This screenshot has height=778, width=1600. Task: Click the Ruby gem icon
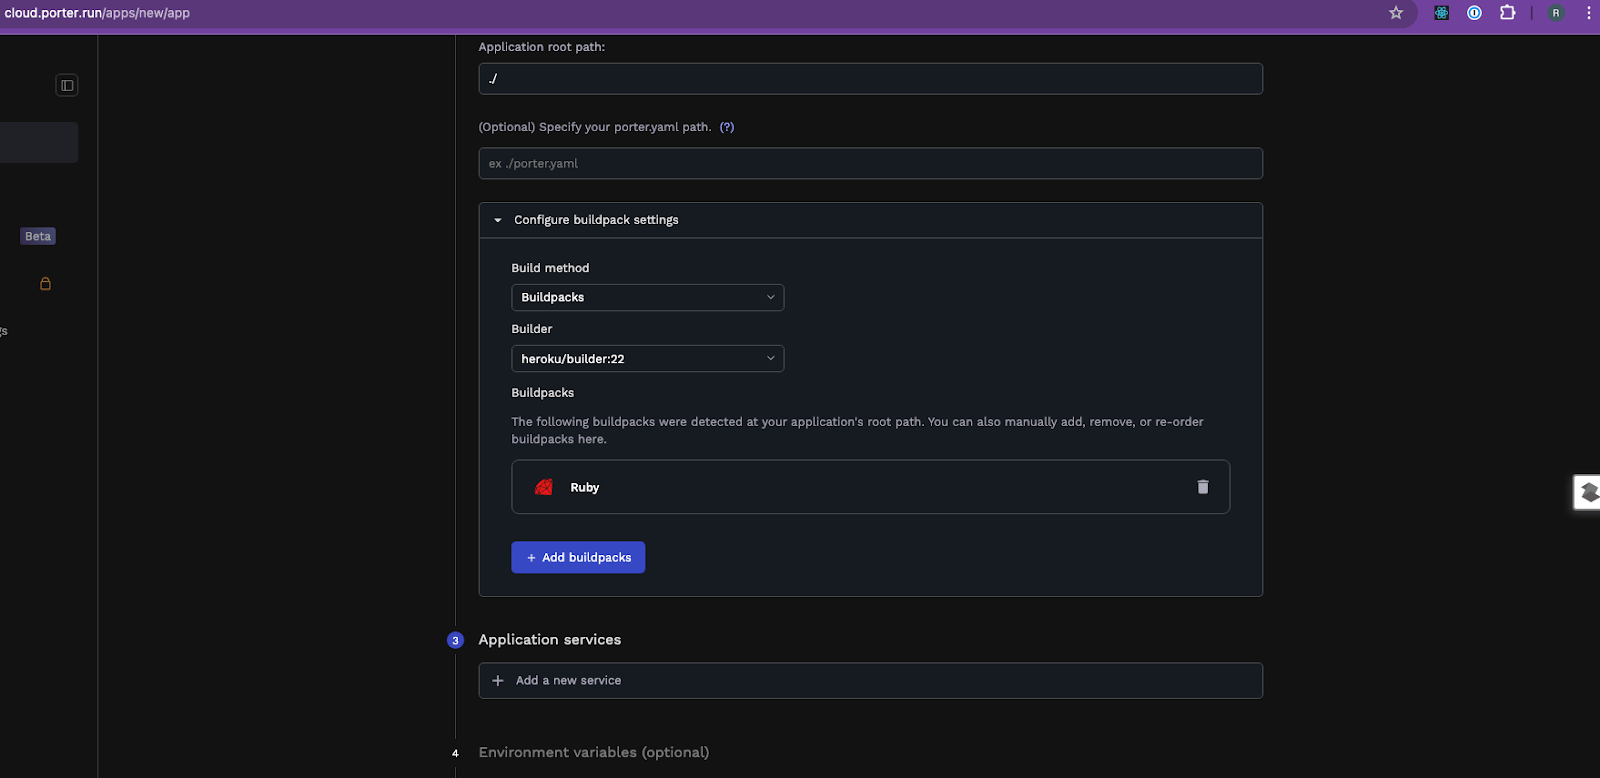click(x=544, y=487)
